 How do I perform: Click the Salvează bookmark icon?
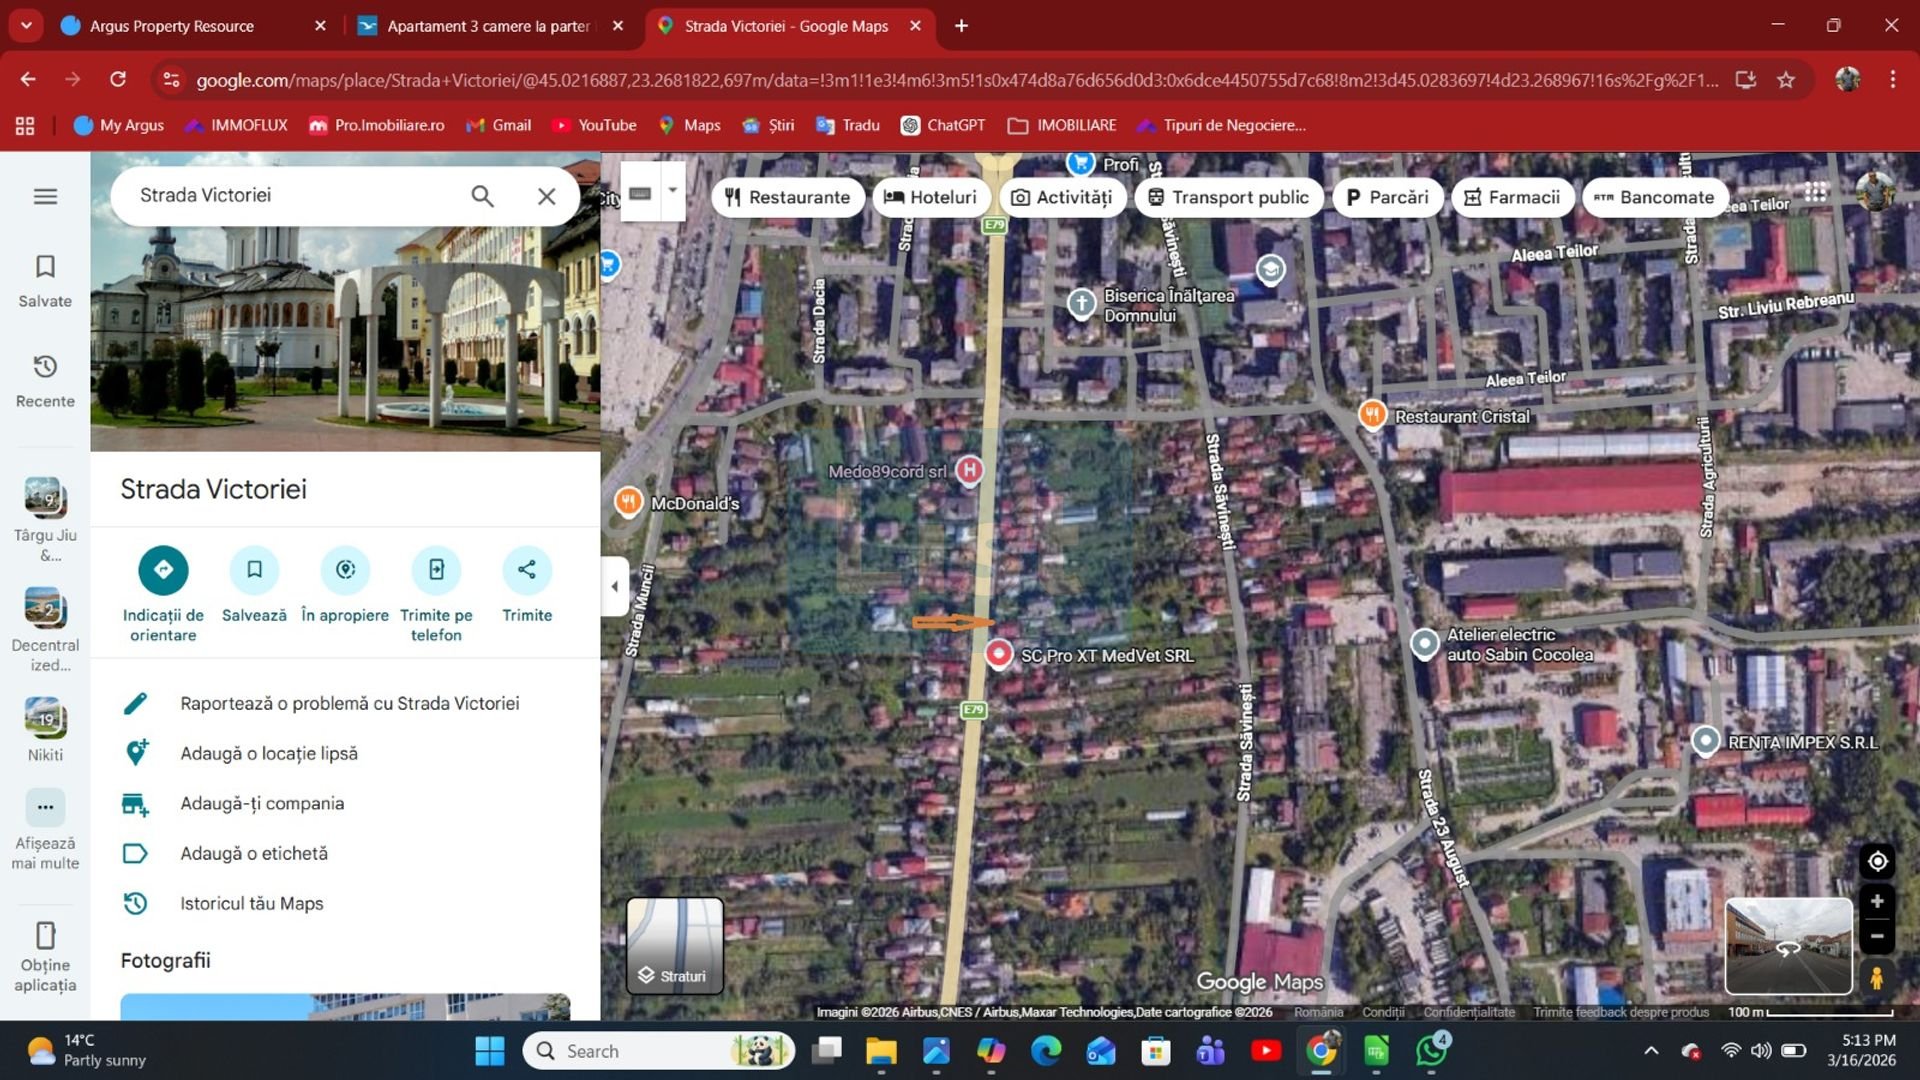pyautogui.click(x=254, y=570)
